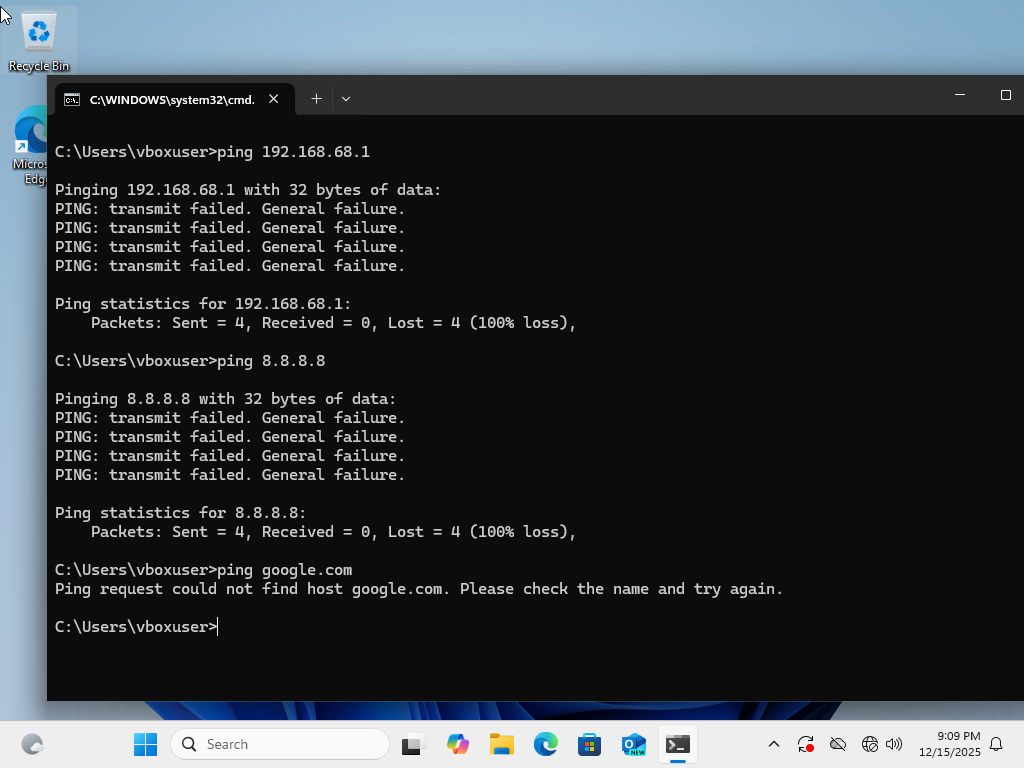Click the Windows Terminal taskbar icon

677,744
